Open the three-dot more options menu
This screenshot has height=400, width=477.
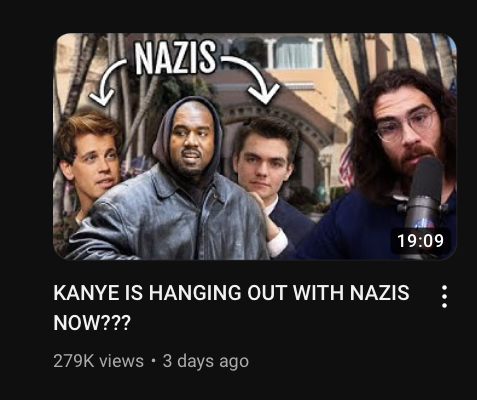click(x=444, y=296)
